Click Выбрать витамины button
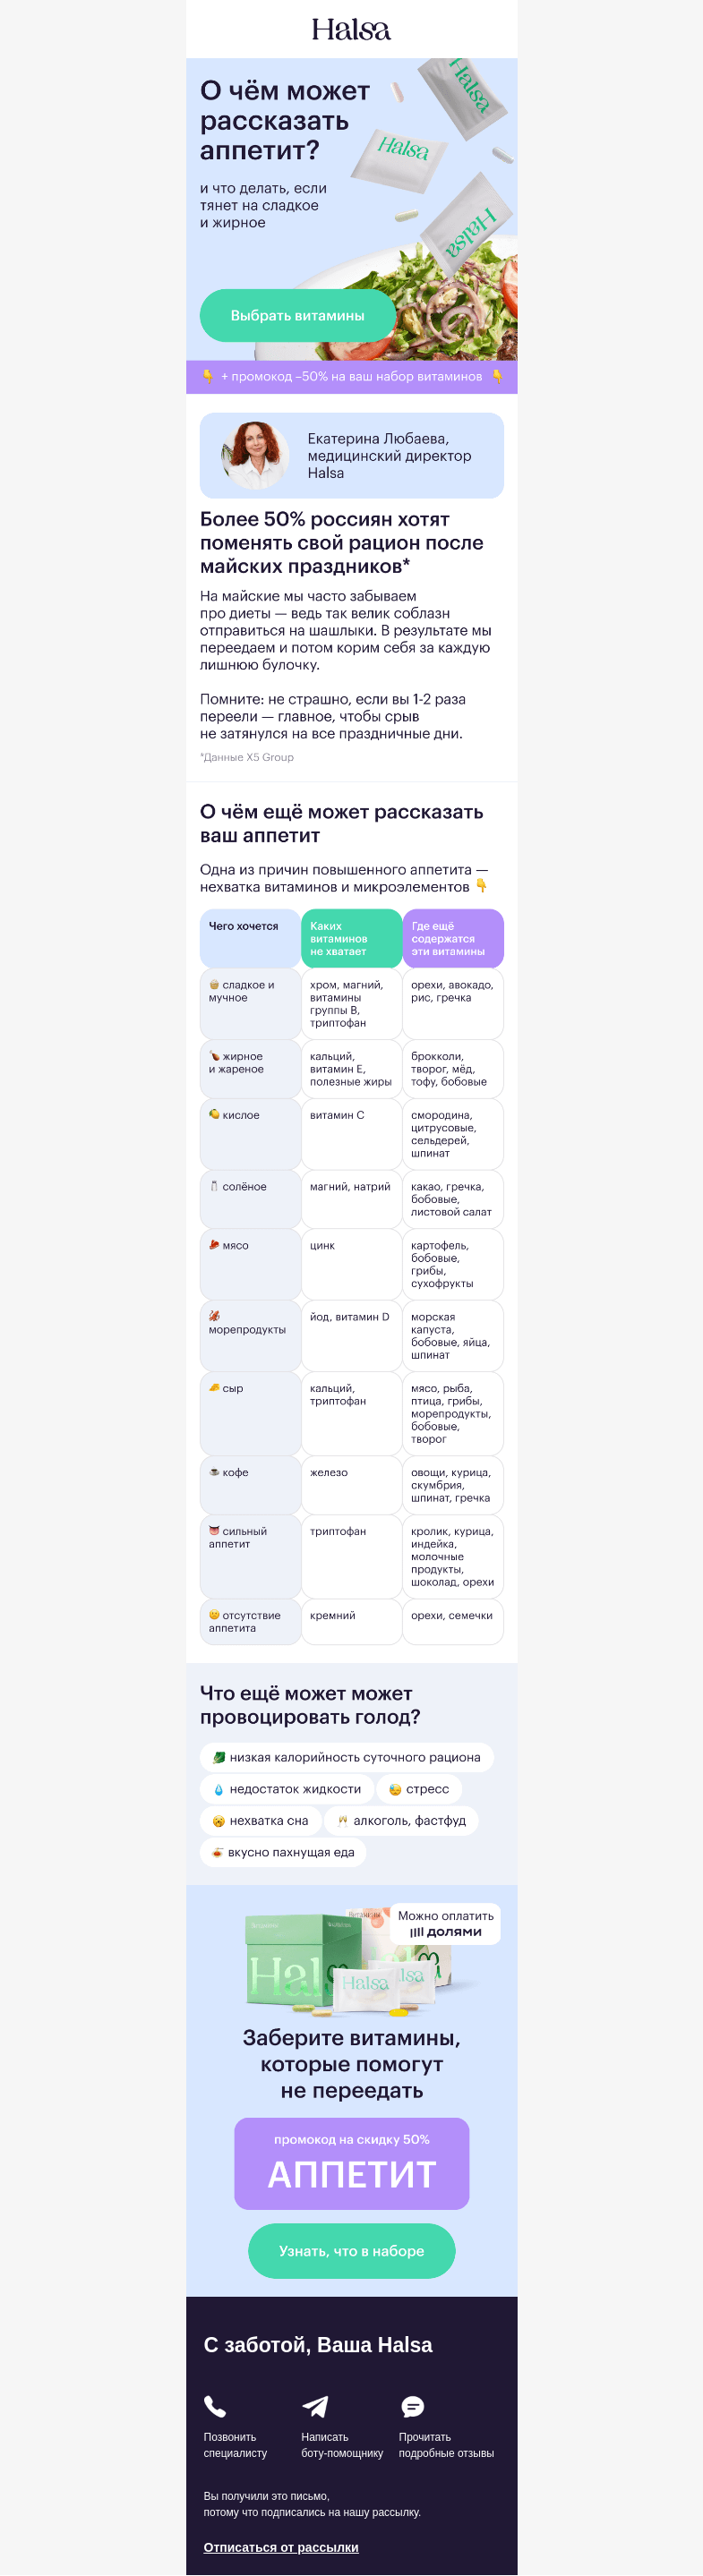The width and height of the screenshot is (703, 2576). tap(298, 315)
